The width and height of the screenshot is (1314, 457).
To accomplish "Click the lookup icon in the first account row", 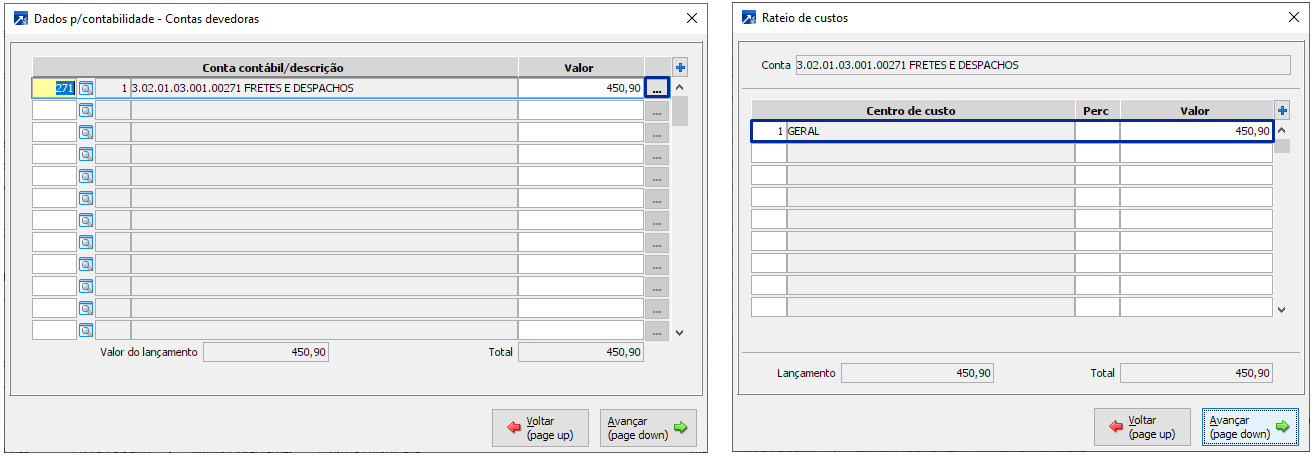I will tap(86, 88).
